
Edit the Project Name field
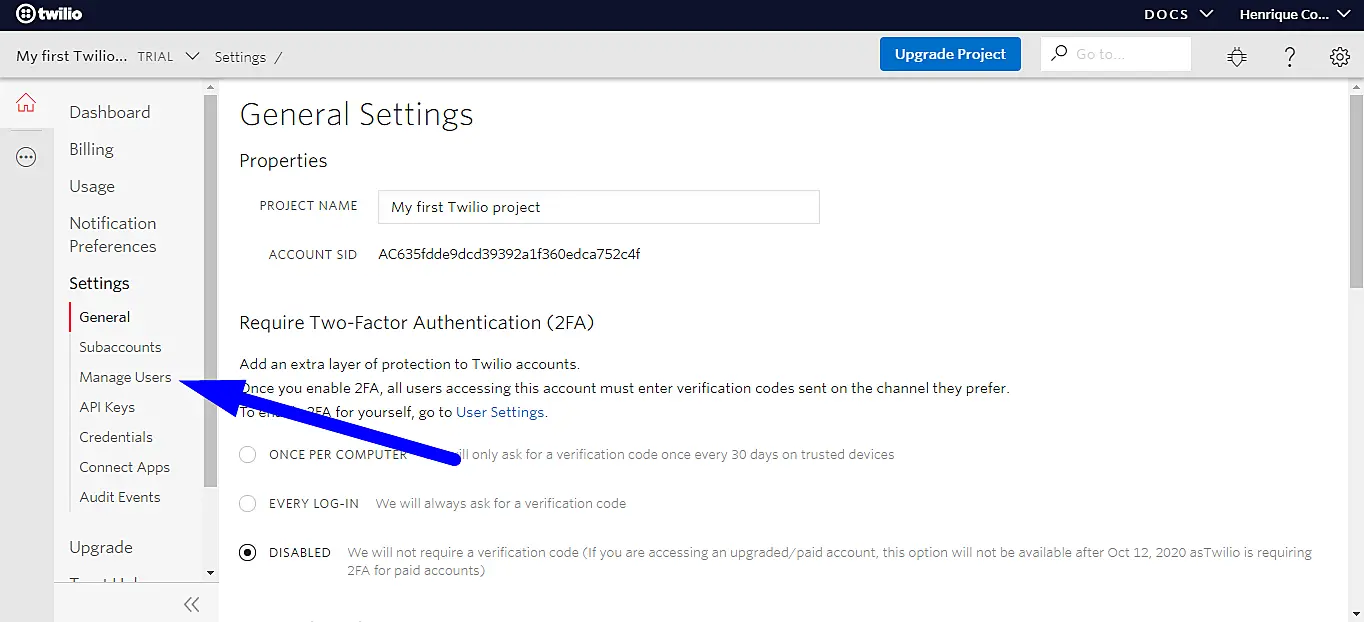coord(599,207)
